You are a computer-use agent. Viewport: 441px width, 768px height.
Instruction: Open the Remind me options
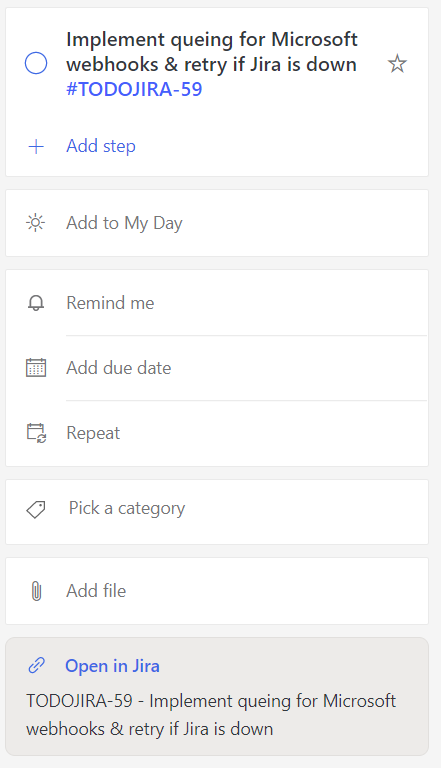pos(217,303)
